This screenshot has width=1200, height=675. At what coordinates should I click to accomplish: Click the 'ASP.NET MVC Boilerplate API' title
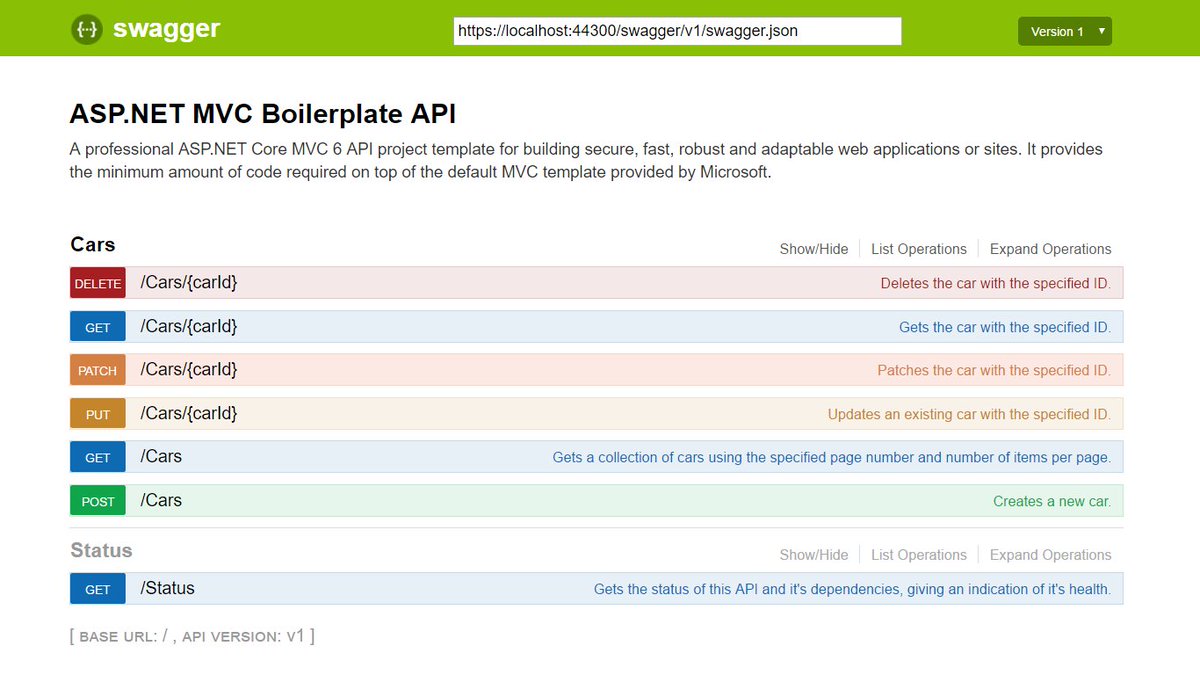[263, 114]
